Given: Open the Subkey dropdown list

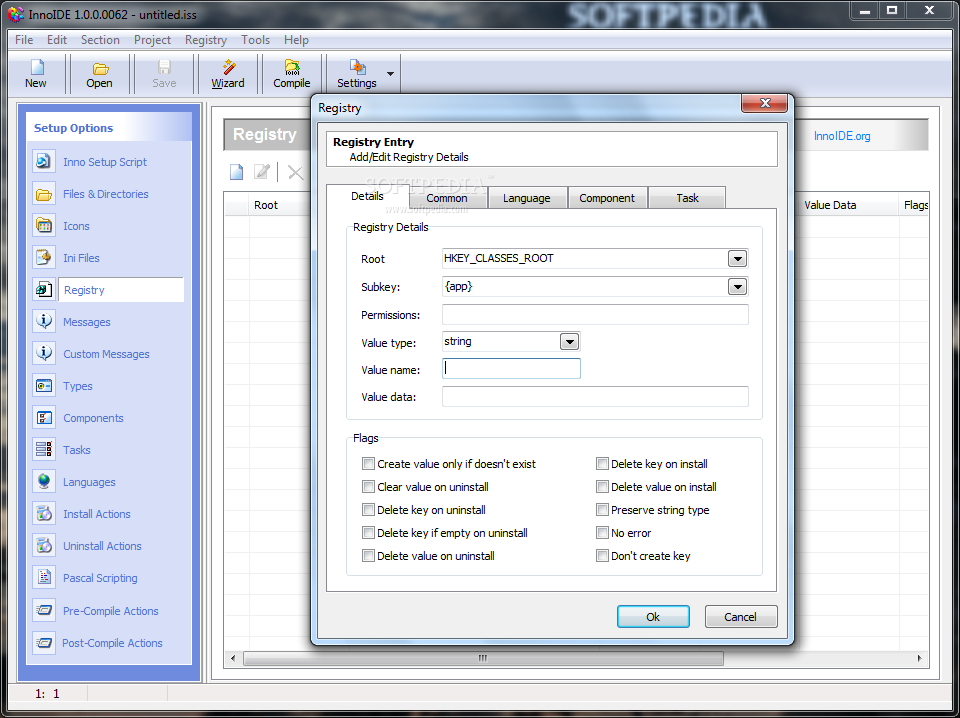Looking at the screenshot, I should point(737,286).
